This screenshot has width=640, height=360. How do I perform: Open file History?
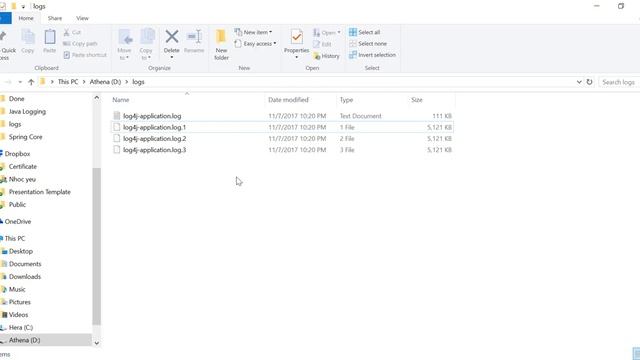326,56
